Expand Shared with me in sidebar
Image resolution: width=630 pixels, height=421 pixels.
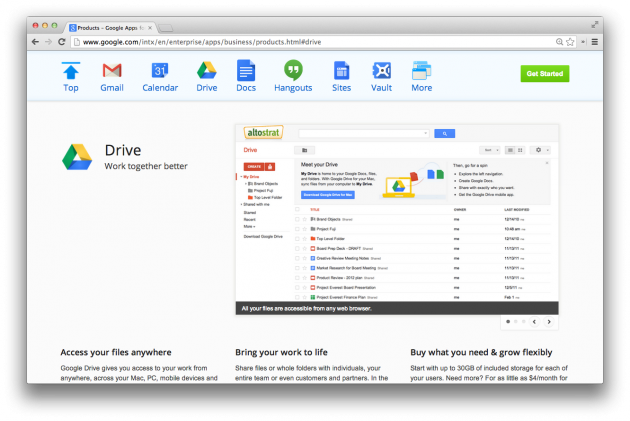tap(241, 204)
